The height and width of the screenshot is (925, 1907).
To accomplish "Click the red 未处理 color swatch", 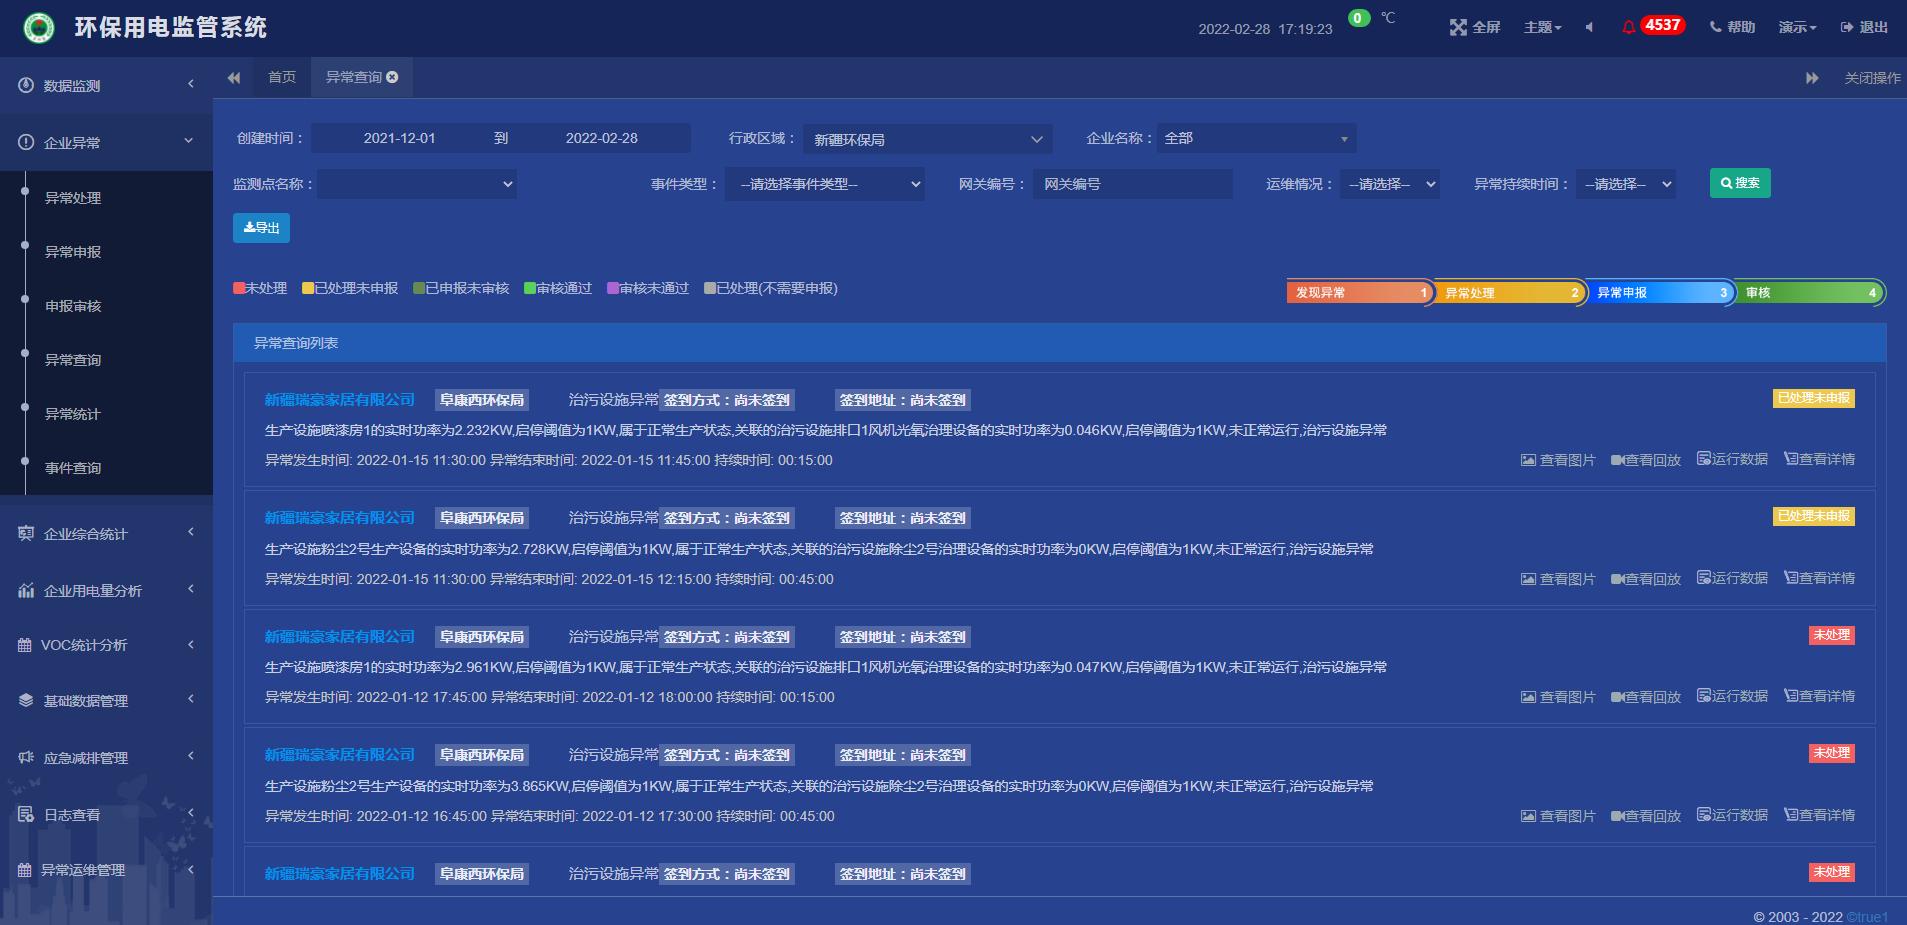I will tap(238, 288).
